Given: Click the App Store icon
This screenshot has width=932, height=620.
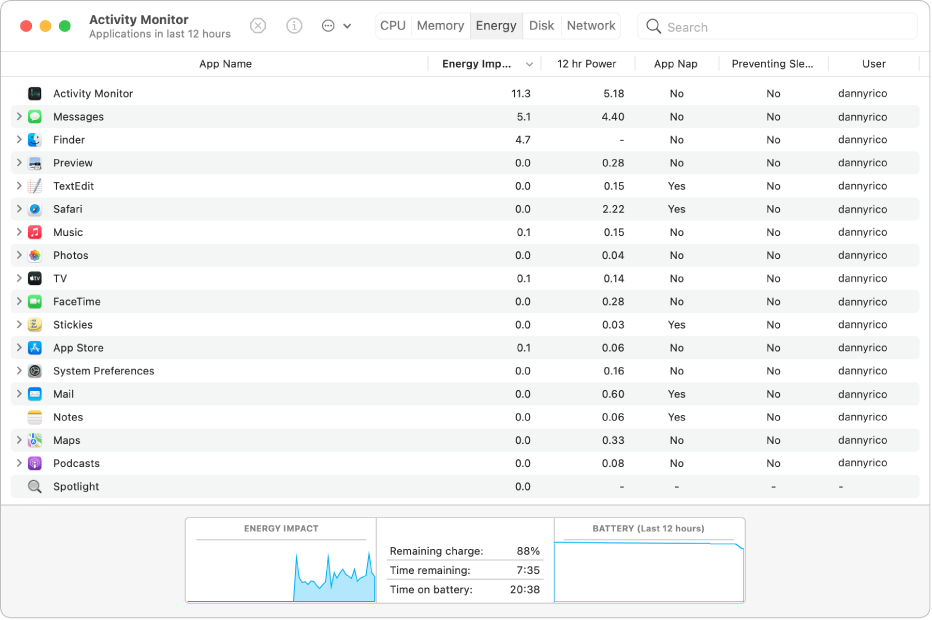Looking at the screenshot, I should [x=35, y=348].
